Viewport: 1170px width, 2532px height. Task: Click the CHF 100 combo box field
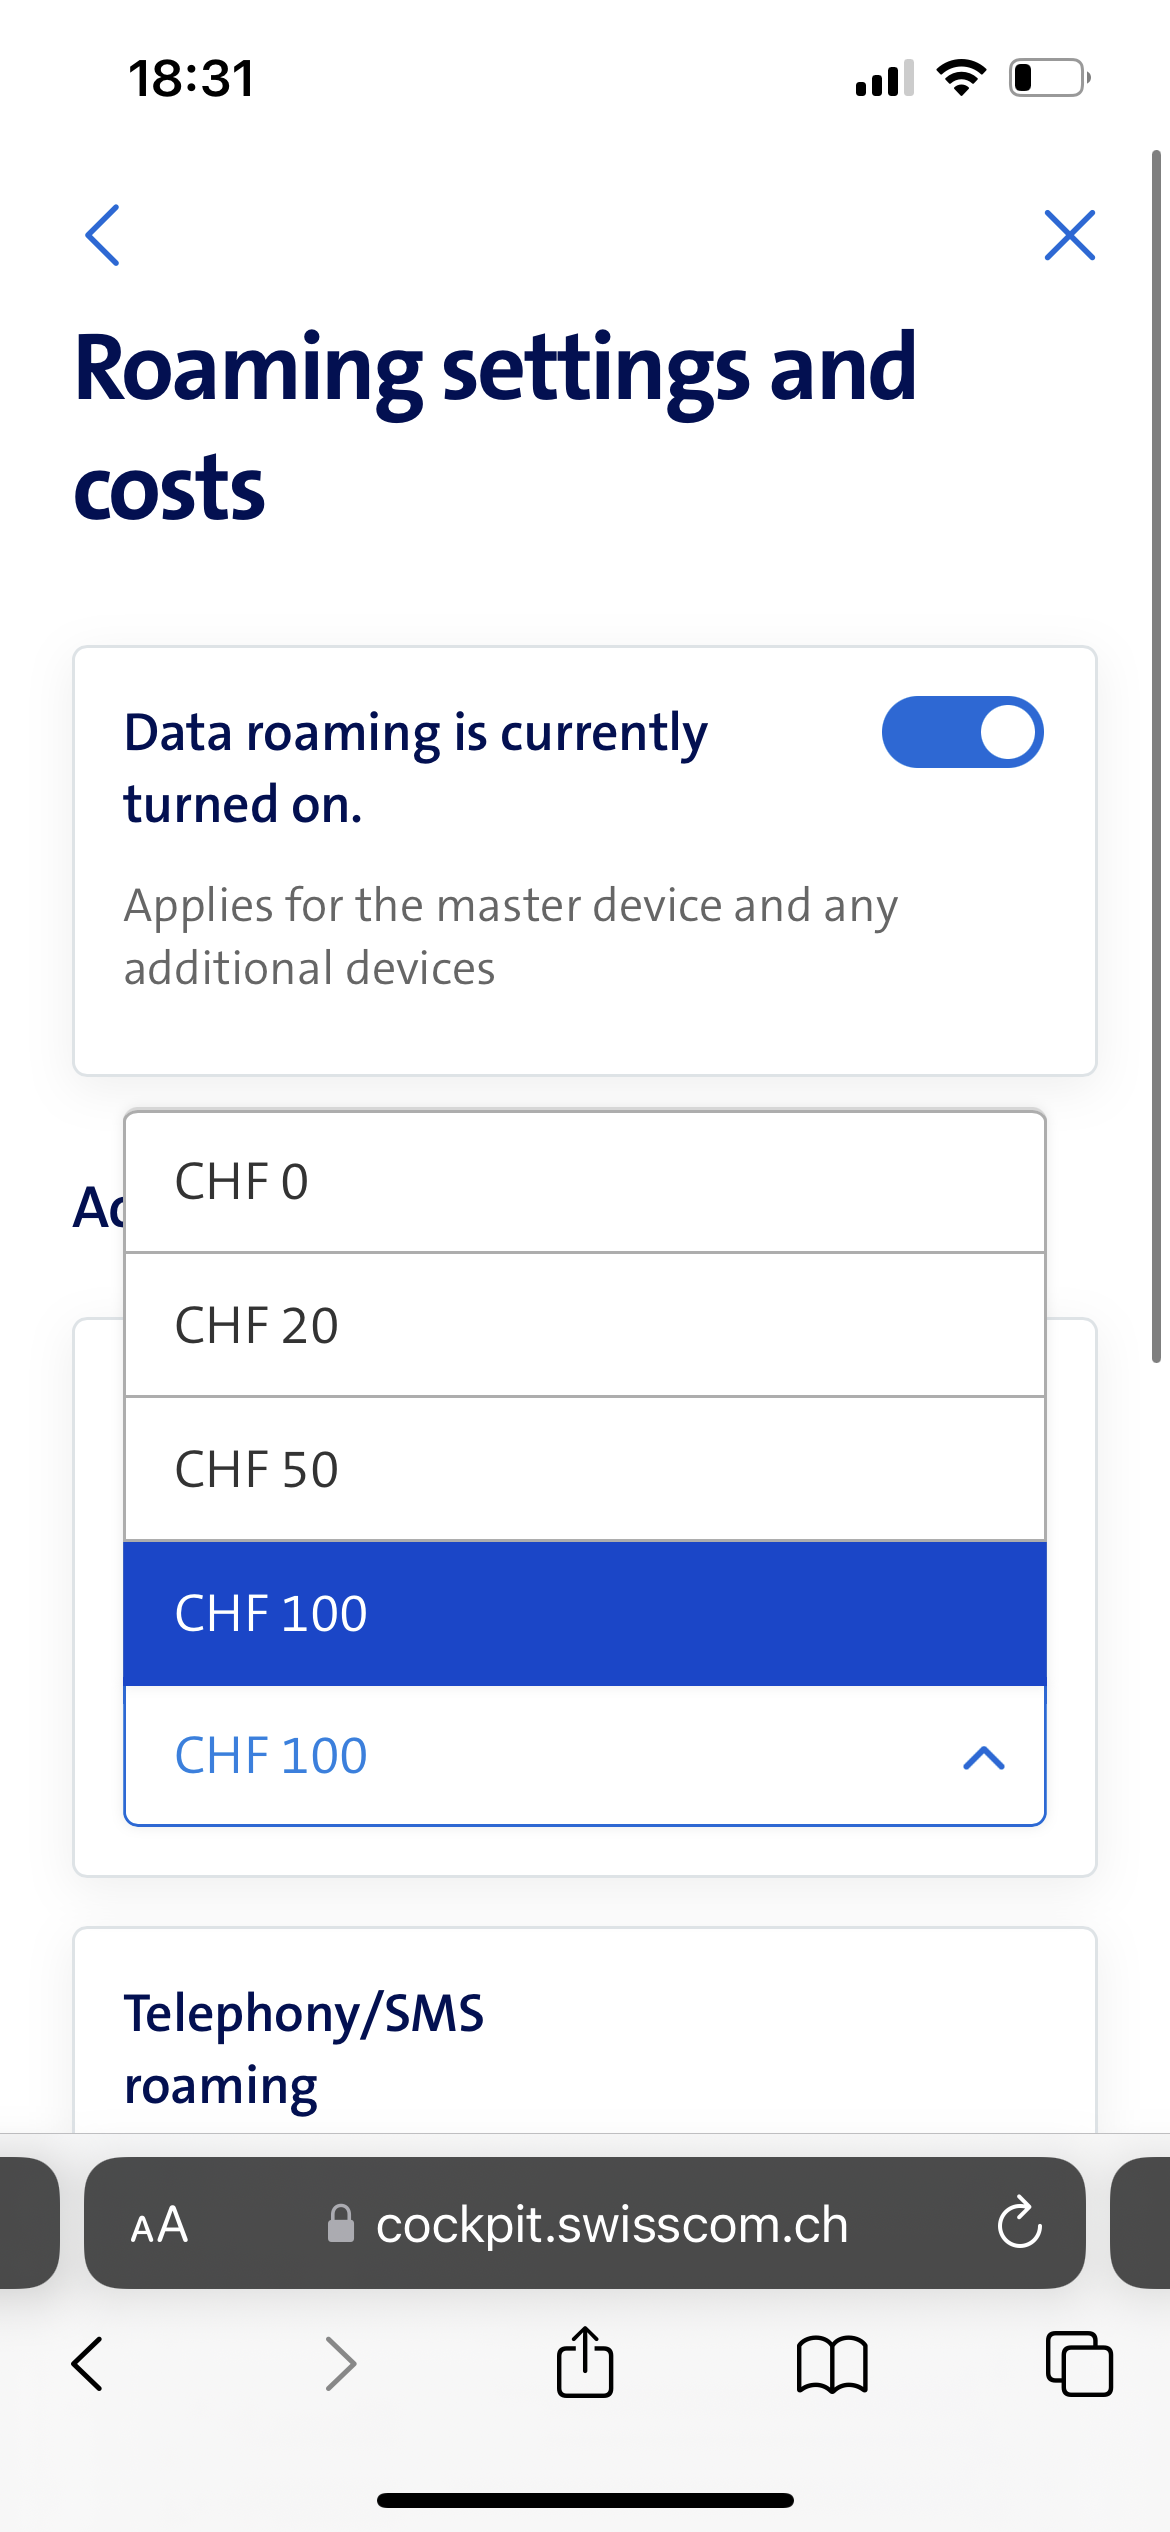click(x=540, y=1756)
